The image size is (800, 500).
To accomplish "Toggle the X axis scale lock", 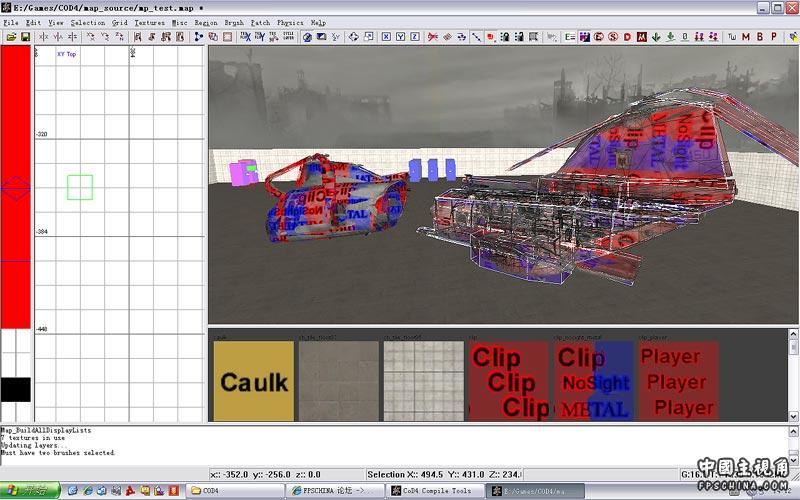I will point(386,37).
